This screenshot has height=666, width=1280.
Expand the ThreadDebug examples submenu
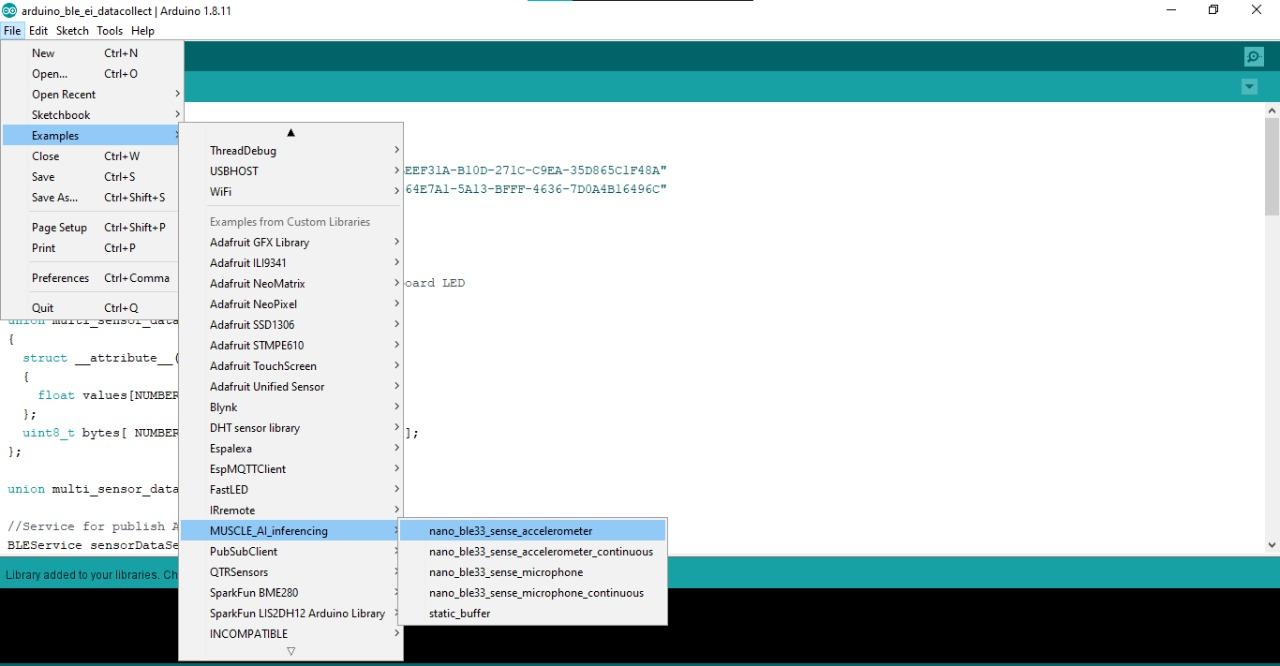tap(291, 151)
